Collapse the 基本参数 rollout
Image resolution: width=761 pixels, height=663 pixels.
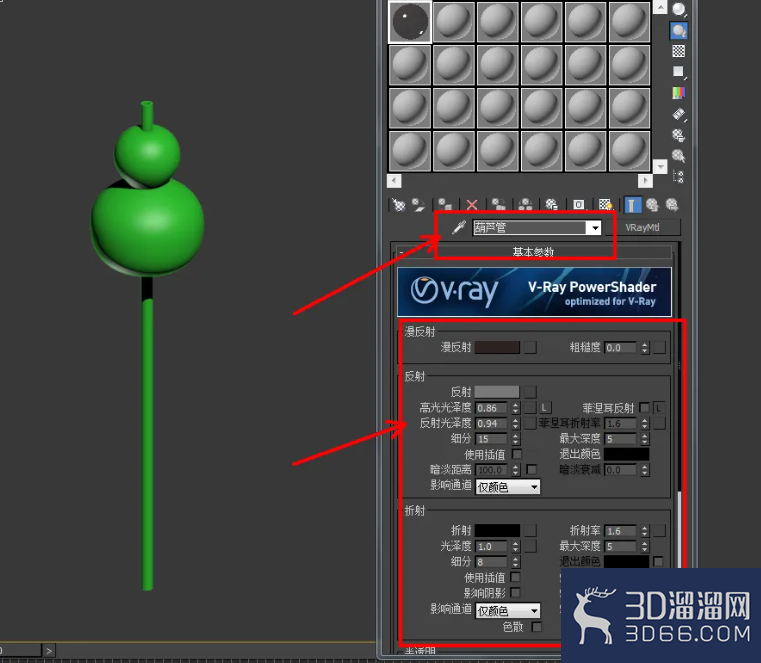pos(533,252)
